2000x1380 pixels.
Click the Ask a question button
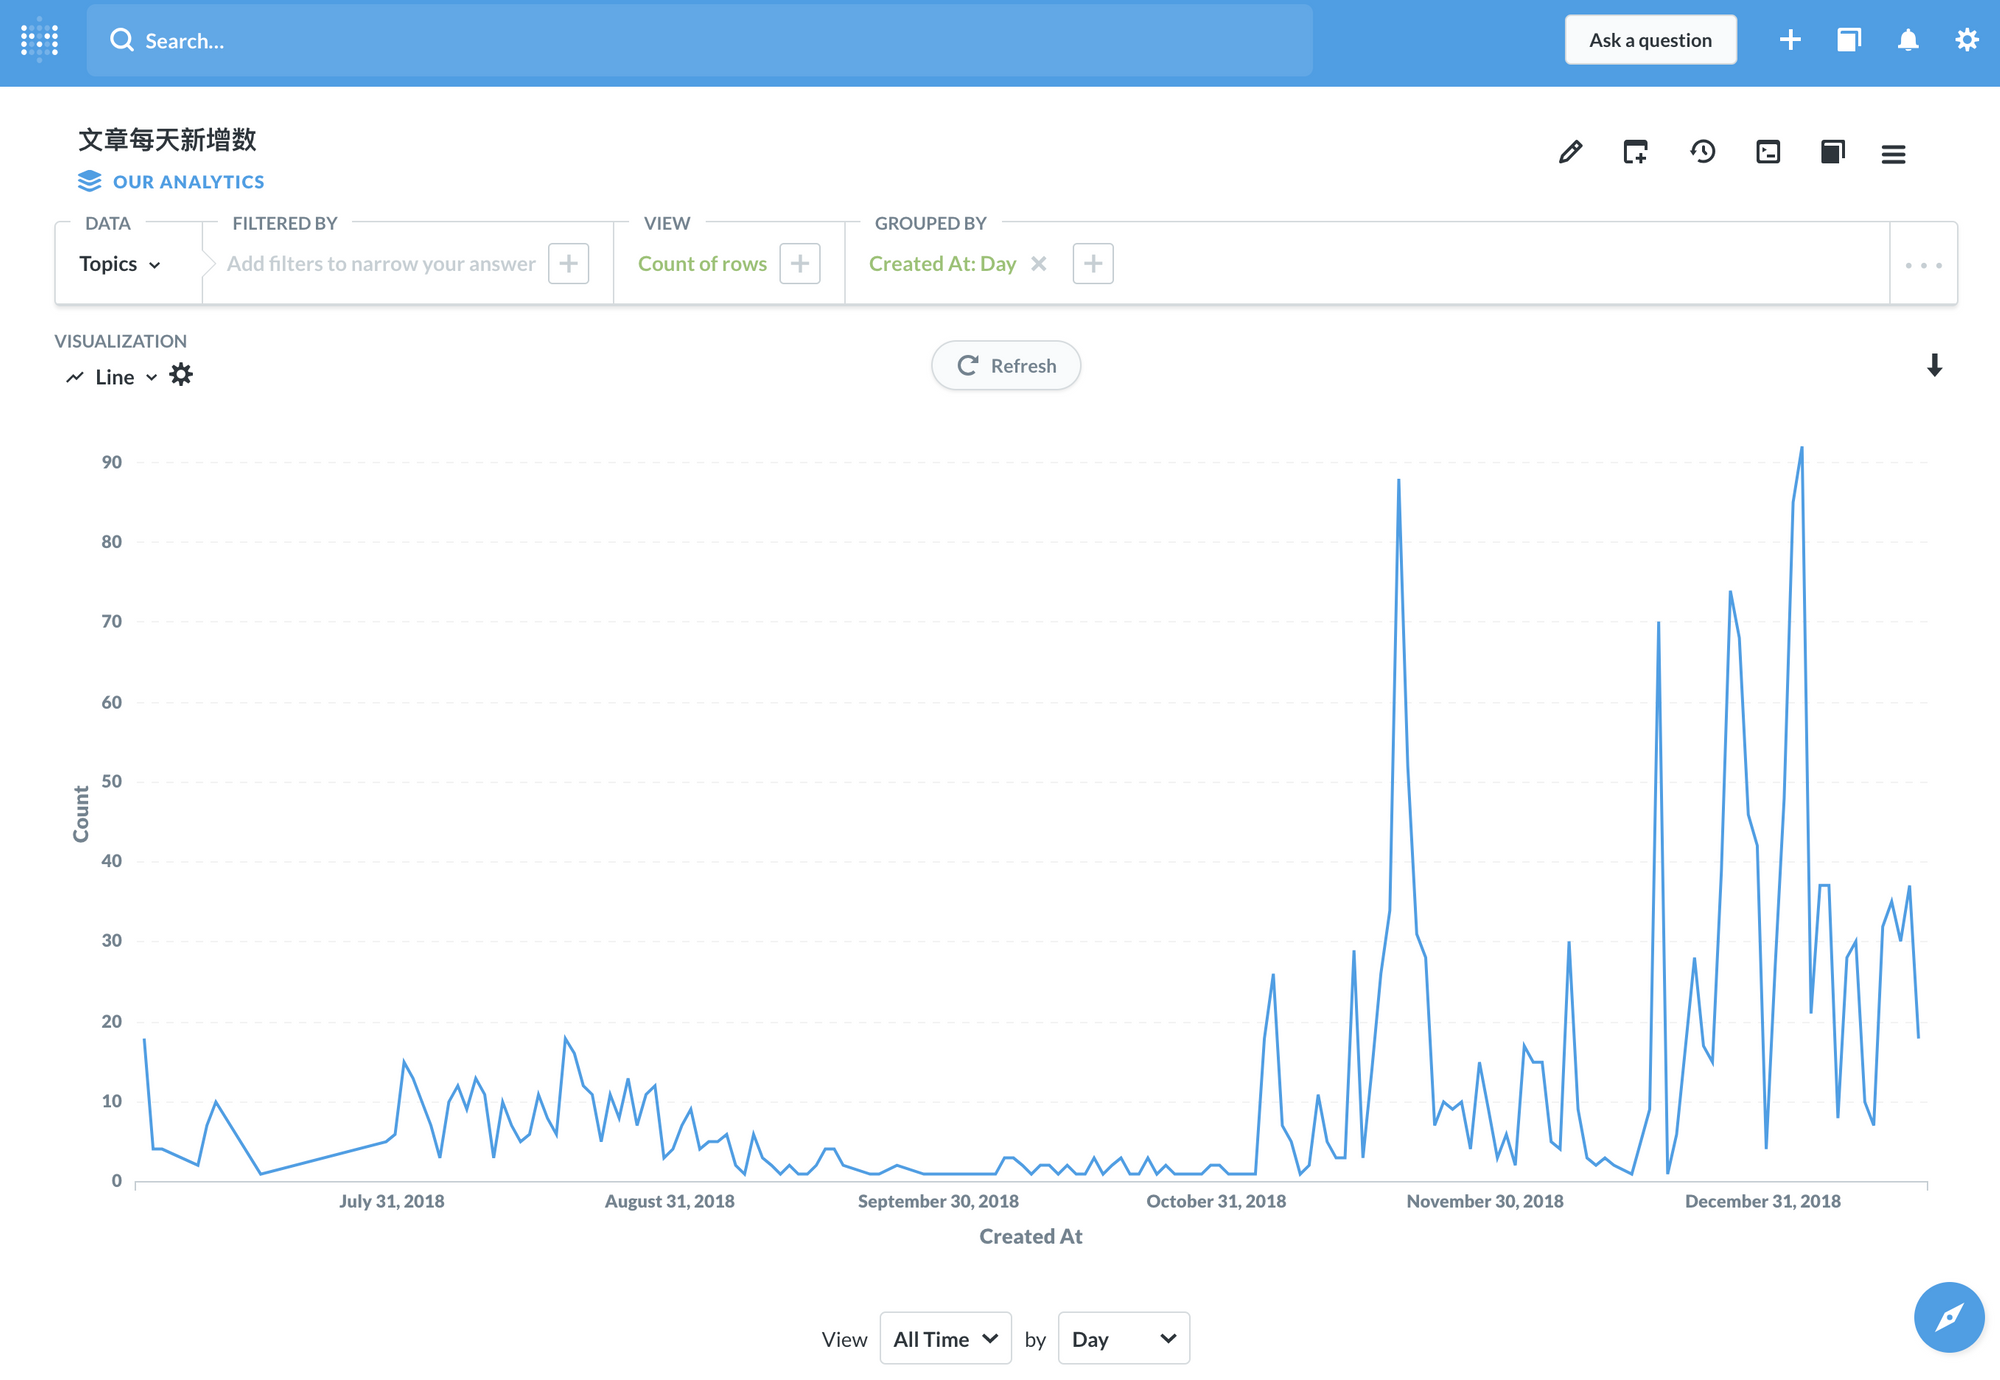[x=1650, y=40]
